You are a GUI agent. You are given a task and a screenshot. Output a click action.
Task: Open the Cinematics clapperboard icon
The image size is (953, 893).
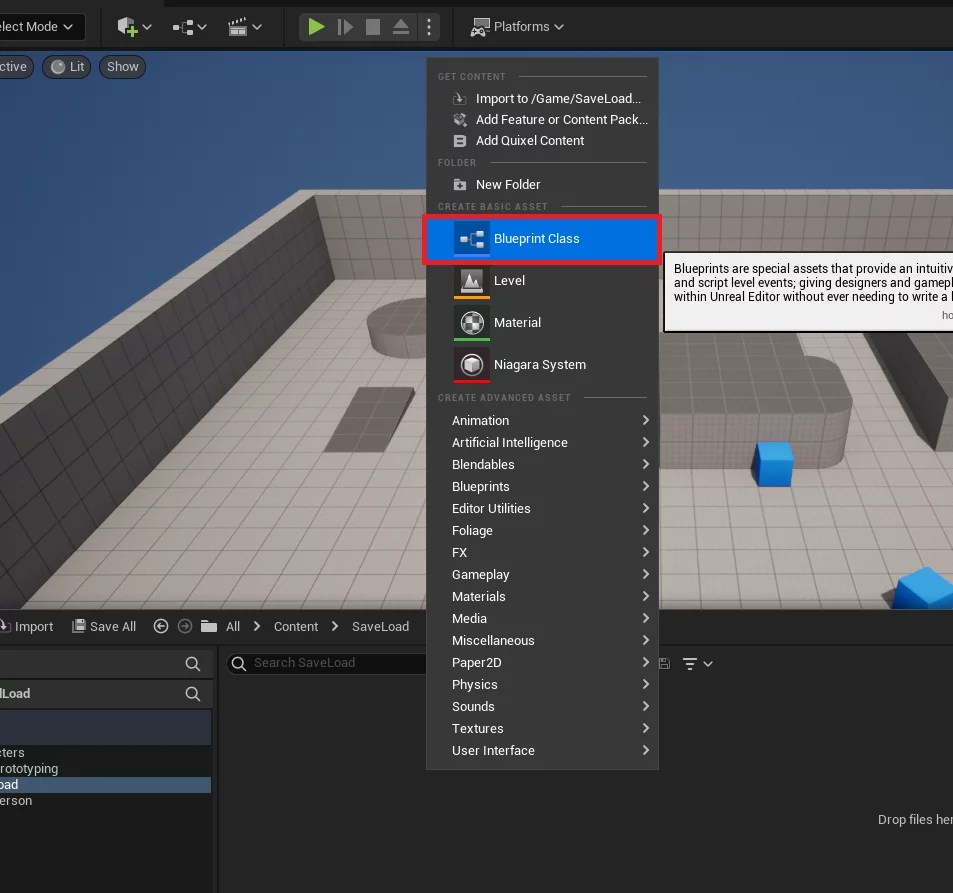[x=240, y=26]
